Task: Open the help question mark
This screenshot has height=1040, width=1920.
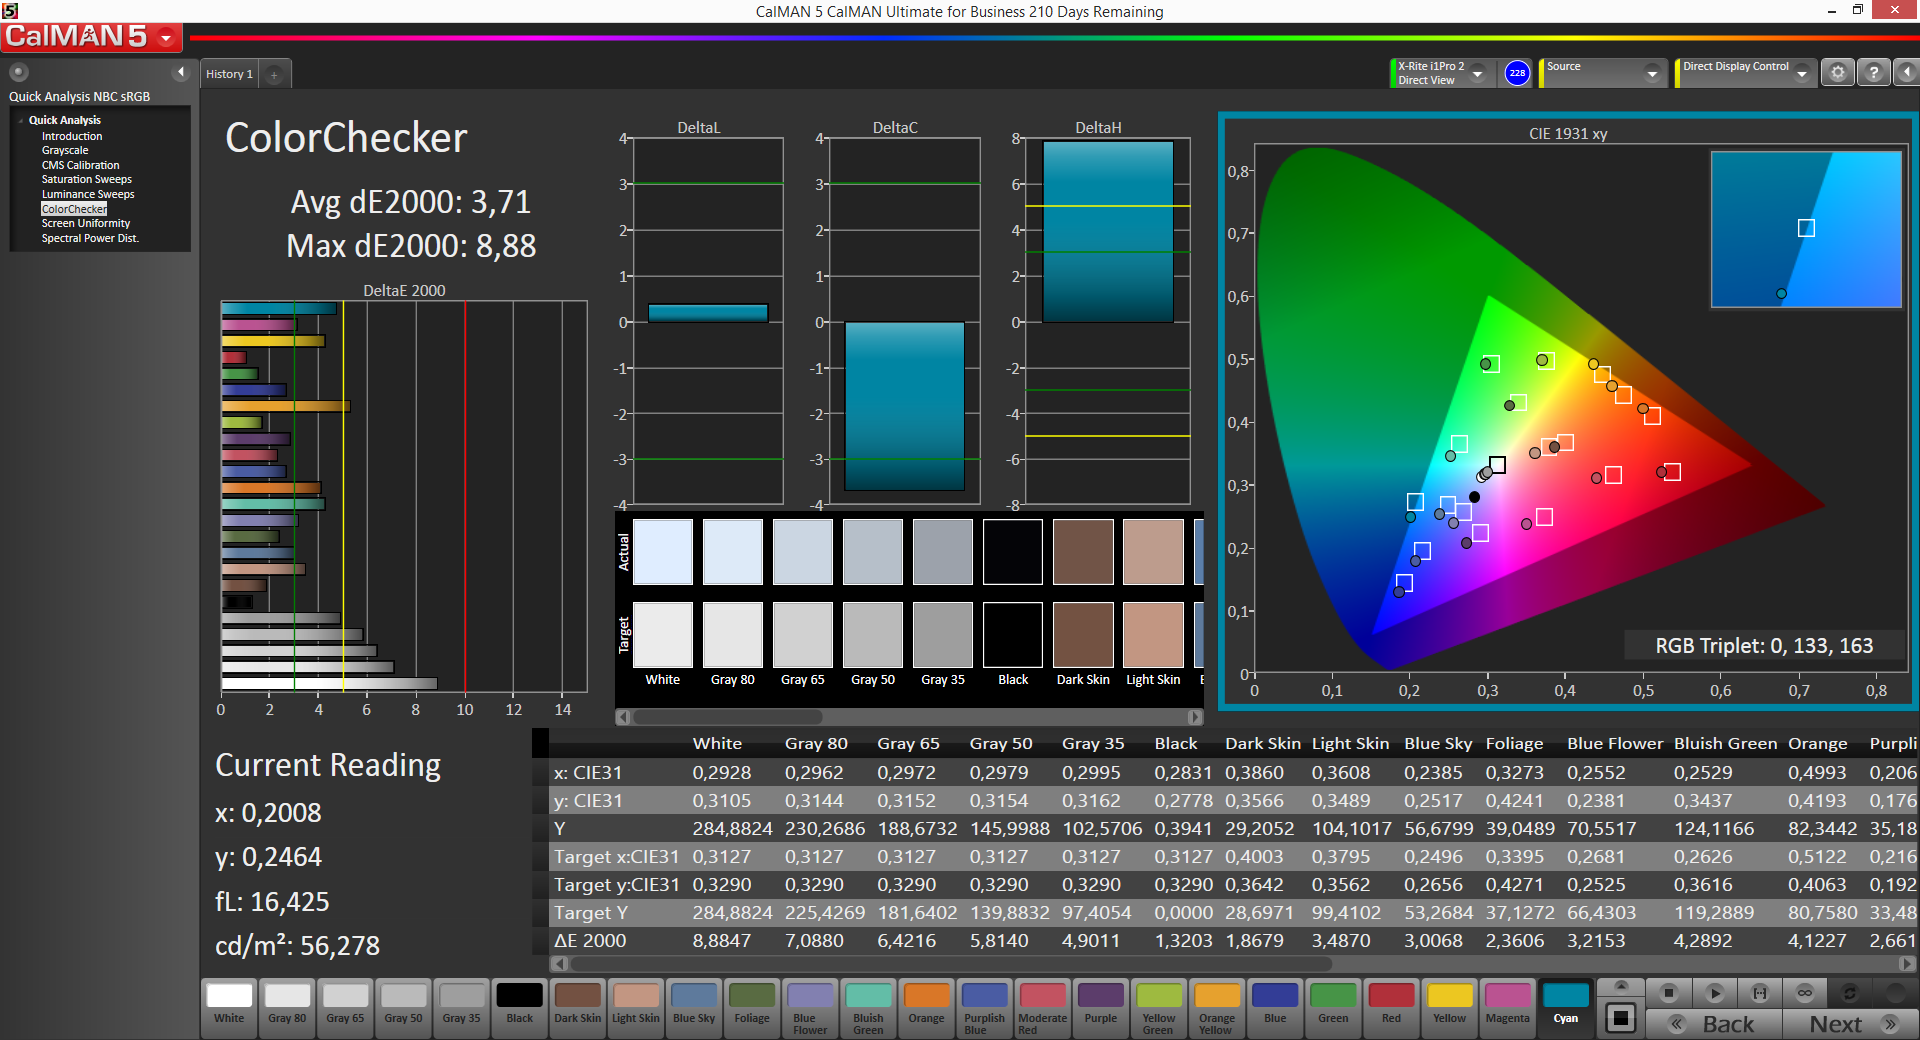Action: point(1874,73)
